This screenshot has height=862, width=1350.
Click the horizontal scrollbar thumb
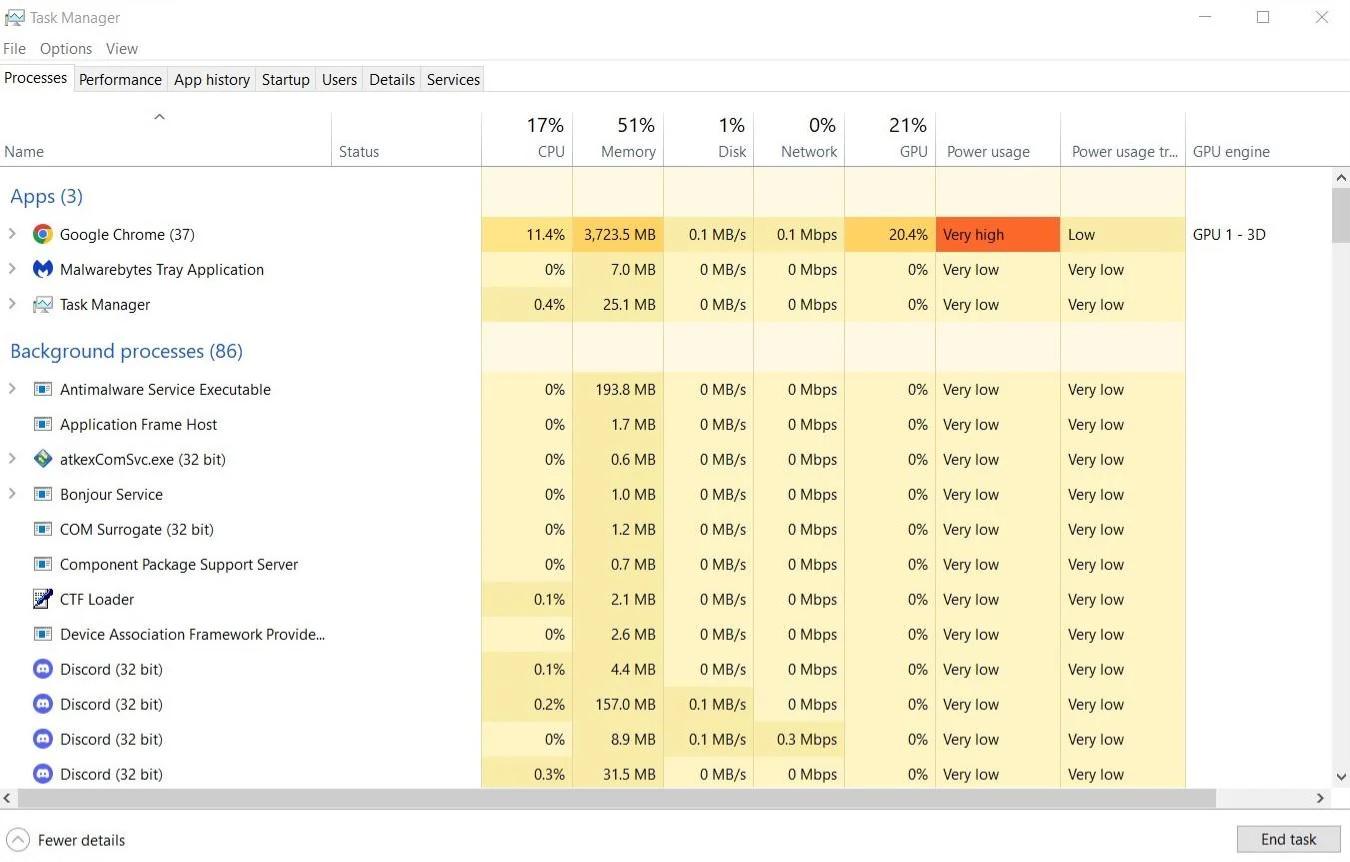tap(617, 798)
